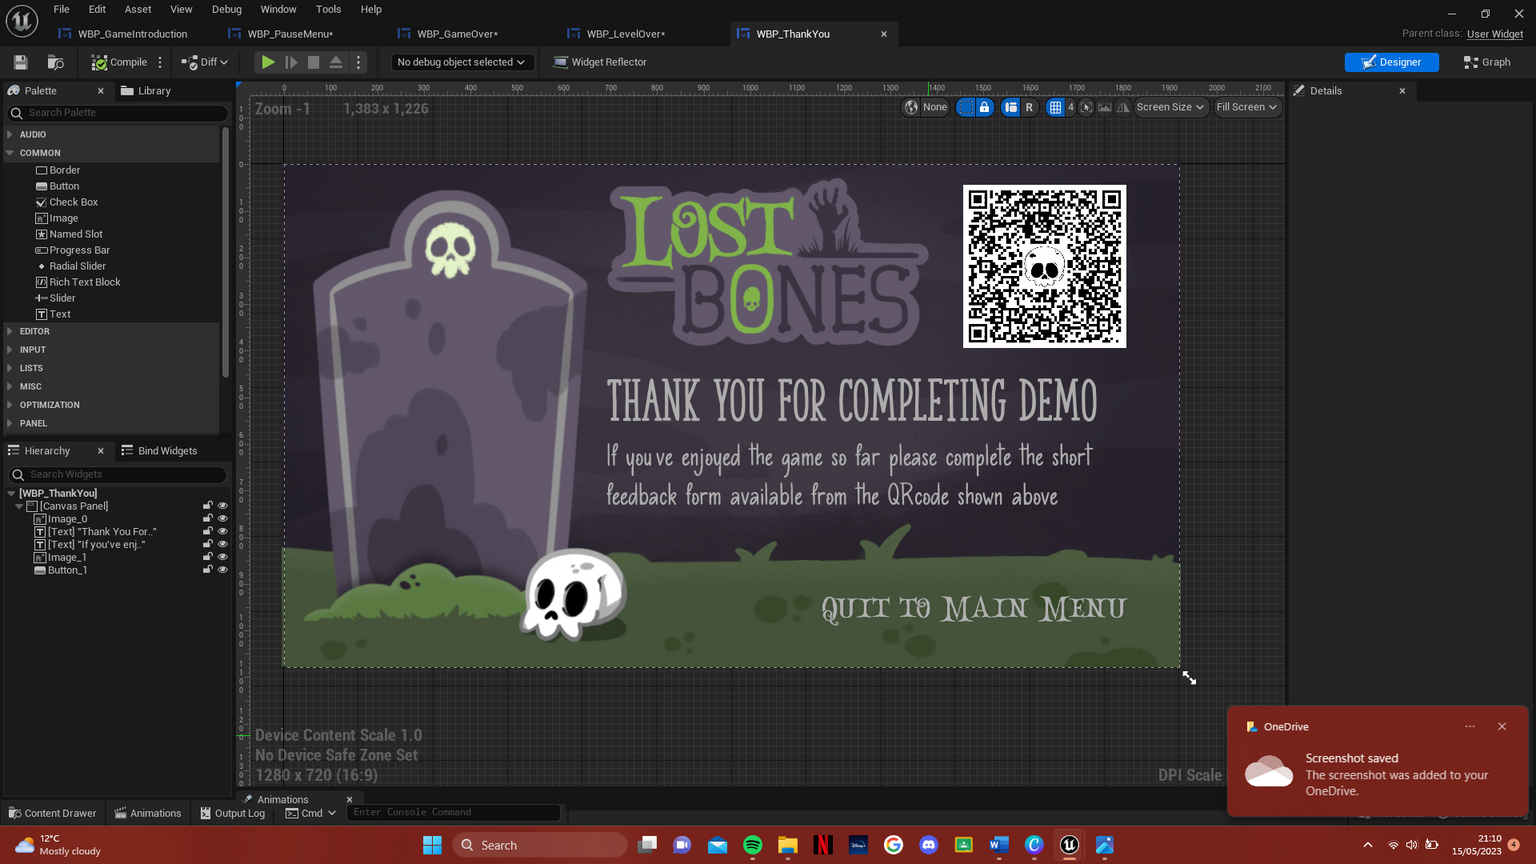Switch to Designer mode

(x=1391, y=62)
